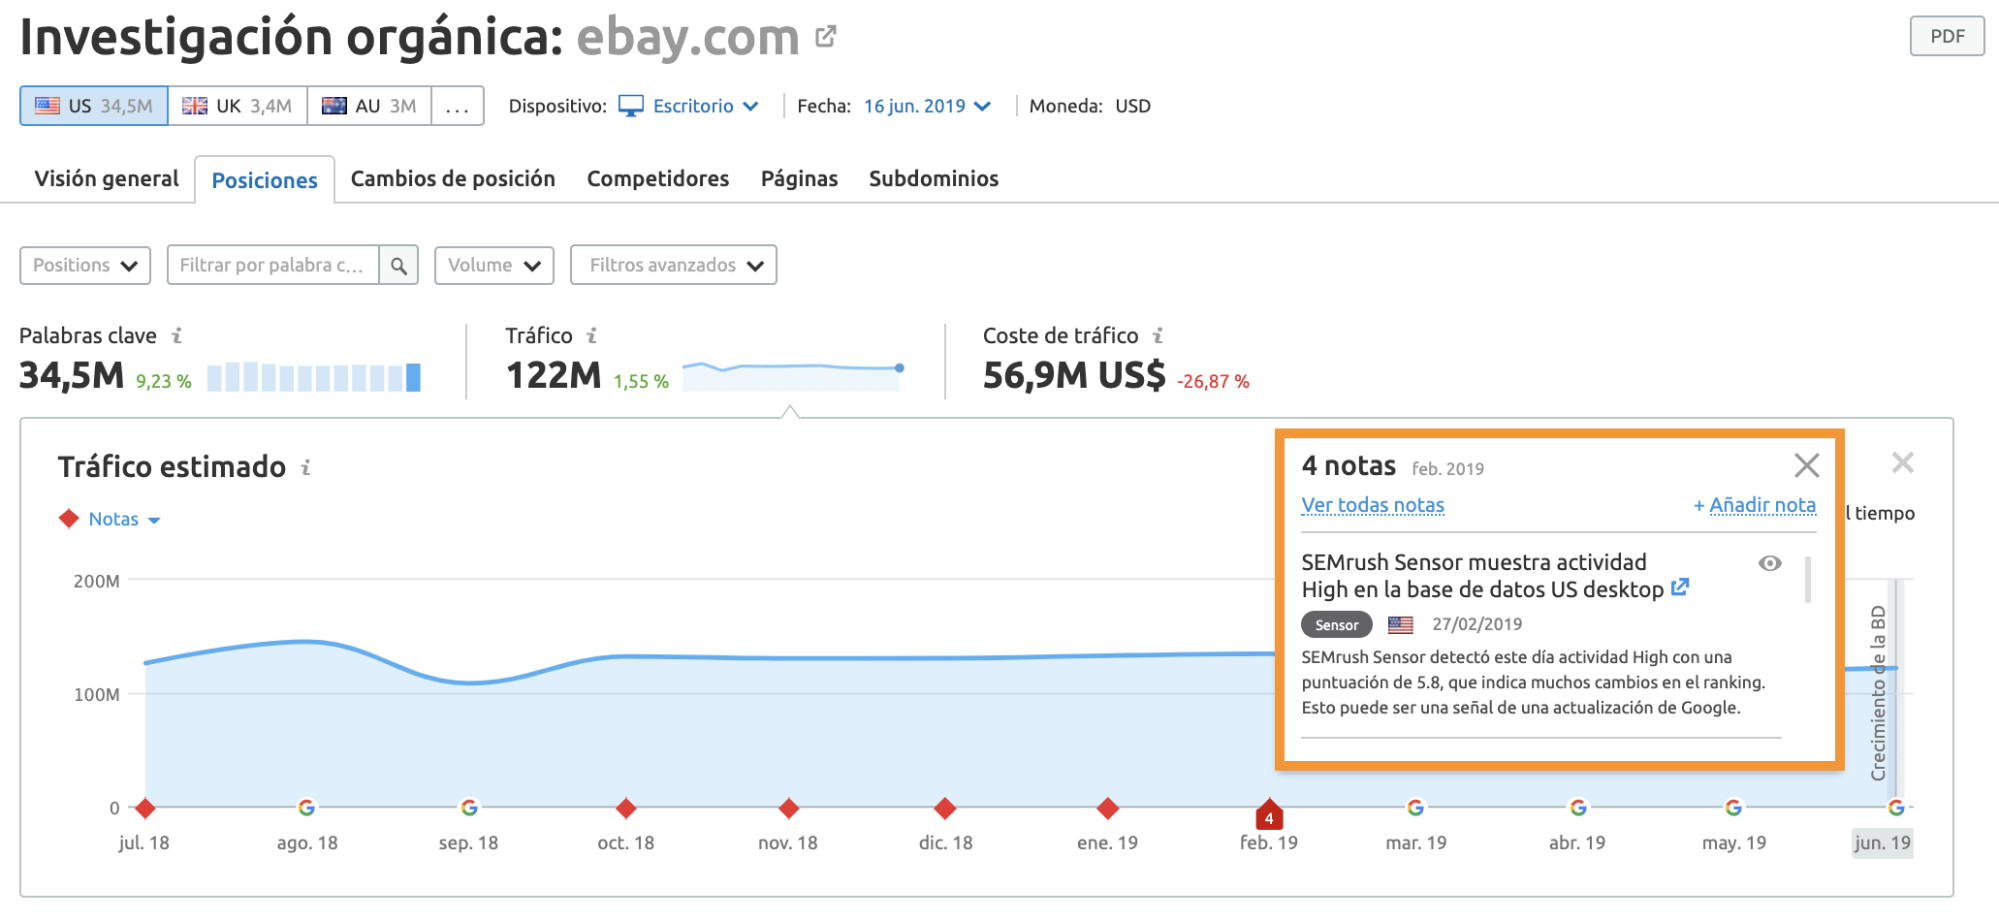This screenshot has height=920, width=1999.
Task: Expand Filtros avanzados dropdown
Action: 673,265
